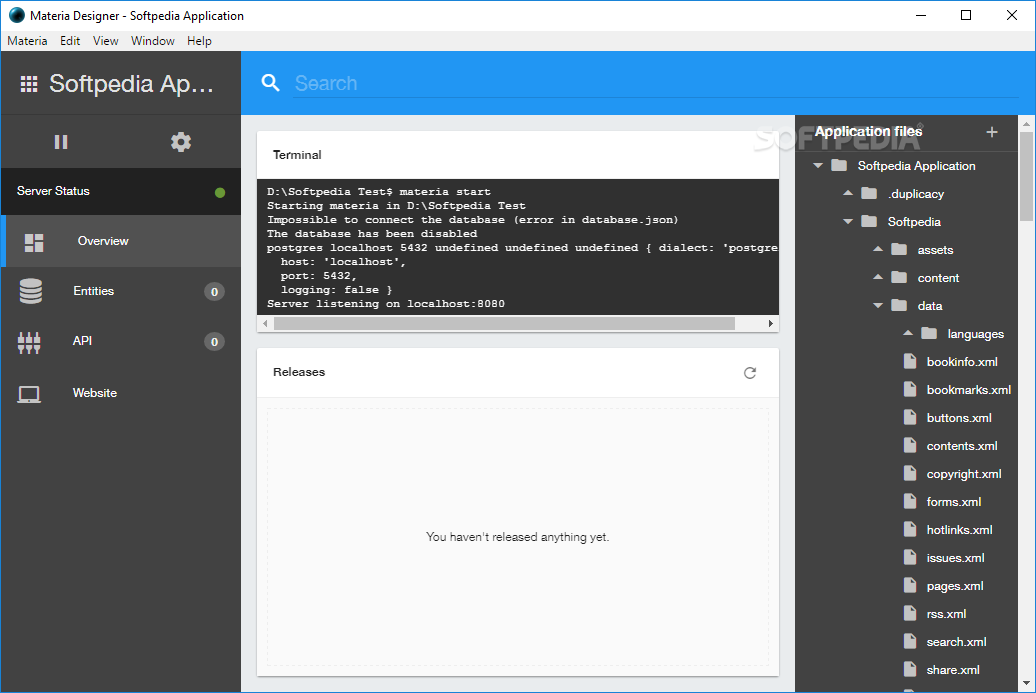Add a new application file with plus
Screen dimensions: 1036x693
pos(991,131)
